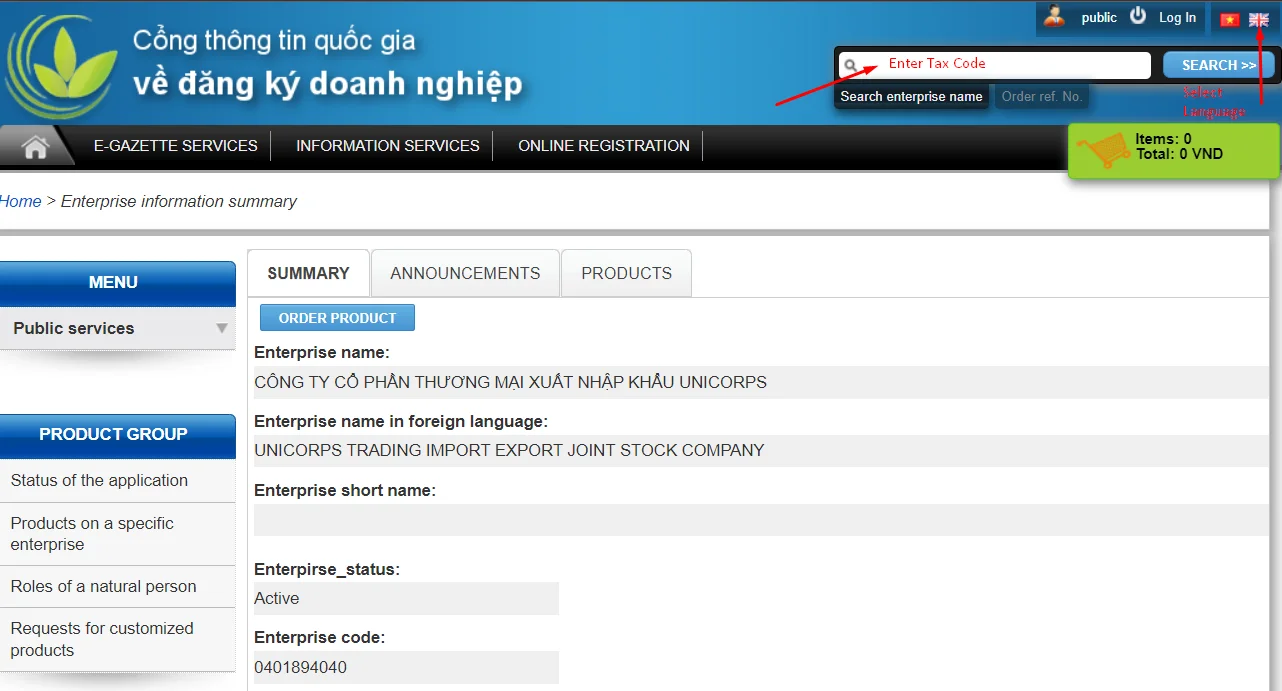Click the power icon beside Log In
The width and height of the screenshot is (1282, 691).
[1138, 16]
